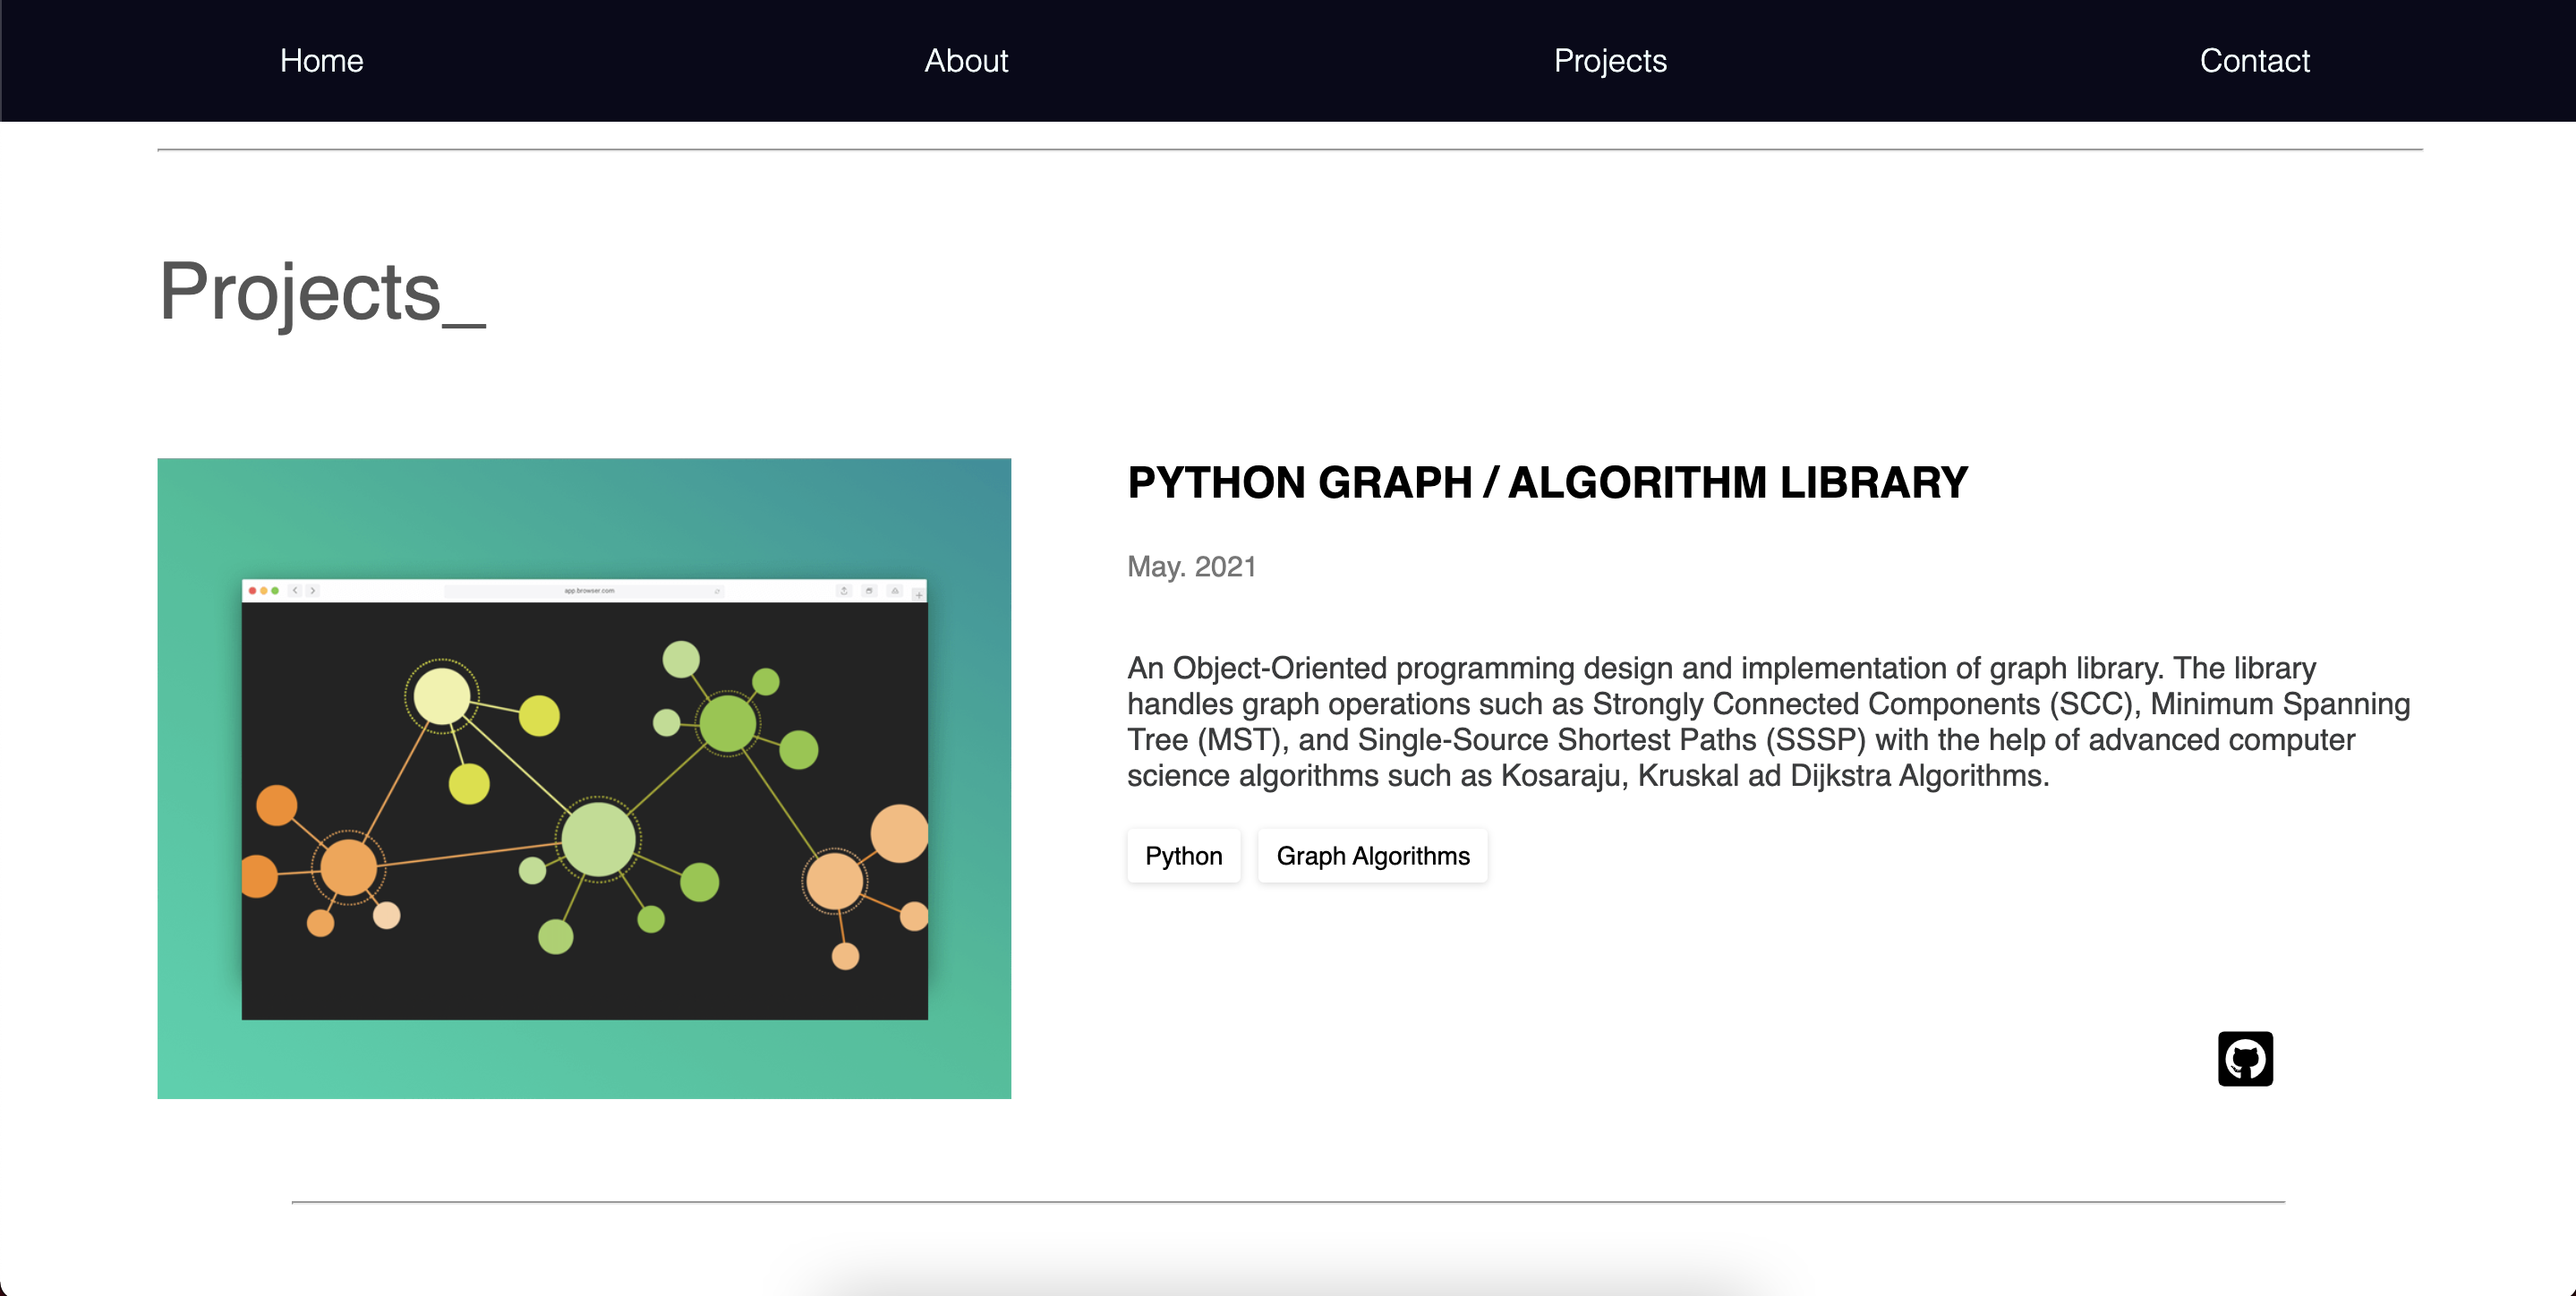This screenshot has height=1296, width=2576.
Task: Select Projects in the navigation bar
Action: (1610, 61)
